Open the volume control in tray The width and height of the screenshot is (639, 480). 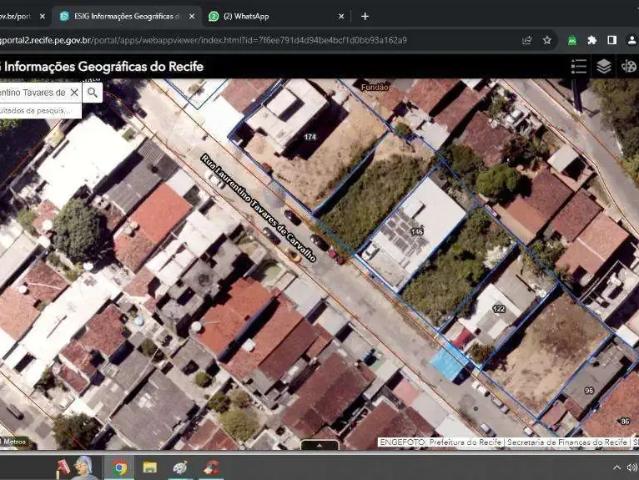[x=632, y=468]
